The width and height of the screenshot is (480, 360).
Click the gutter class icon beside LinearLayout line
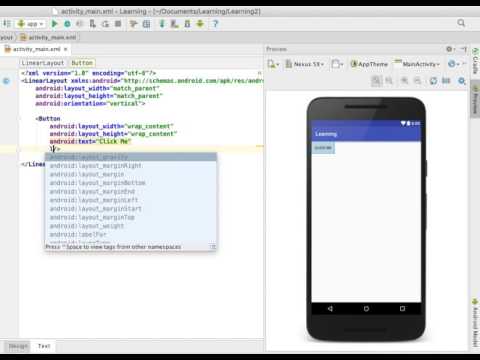6,81
